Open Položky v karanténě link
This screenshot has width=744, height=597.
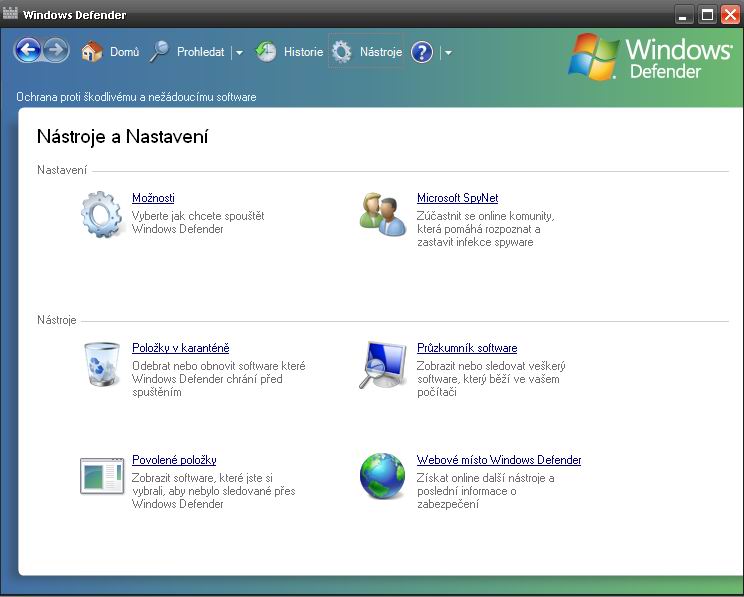(180, 348)
